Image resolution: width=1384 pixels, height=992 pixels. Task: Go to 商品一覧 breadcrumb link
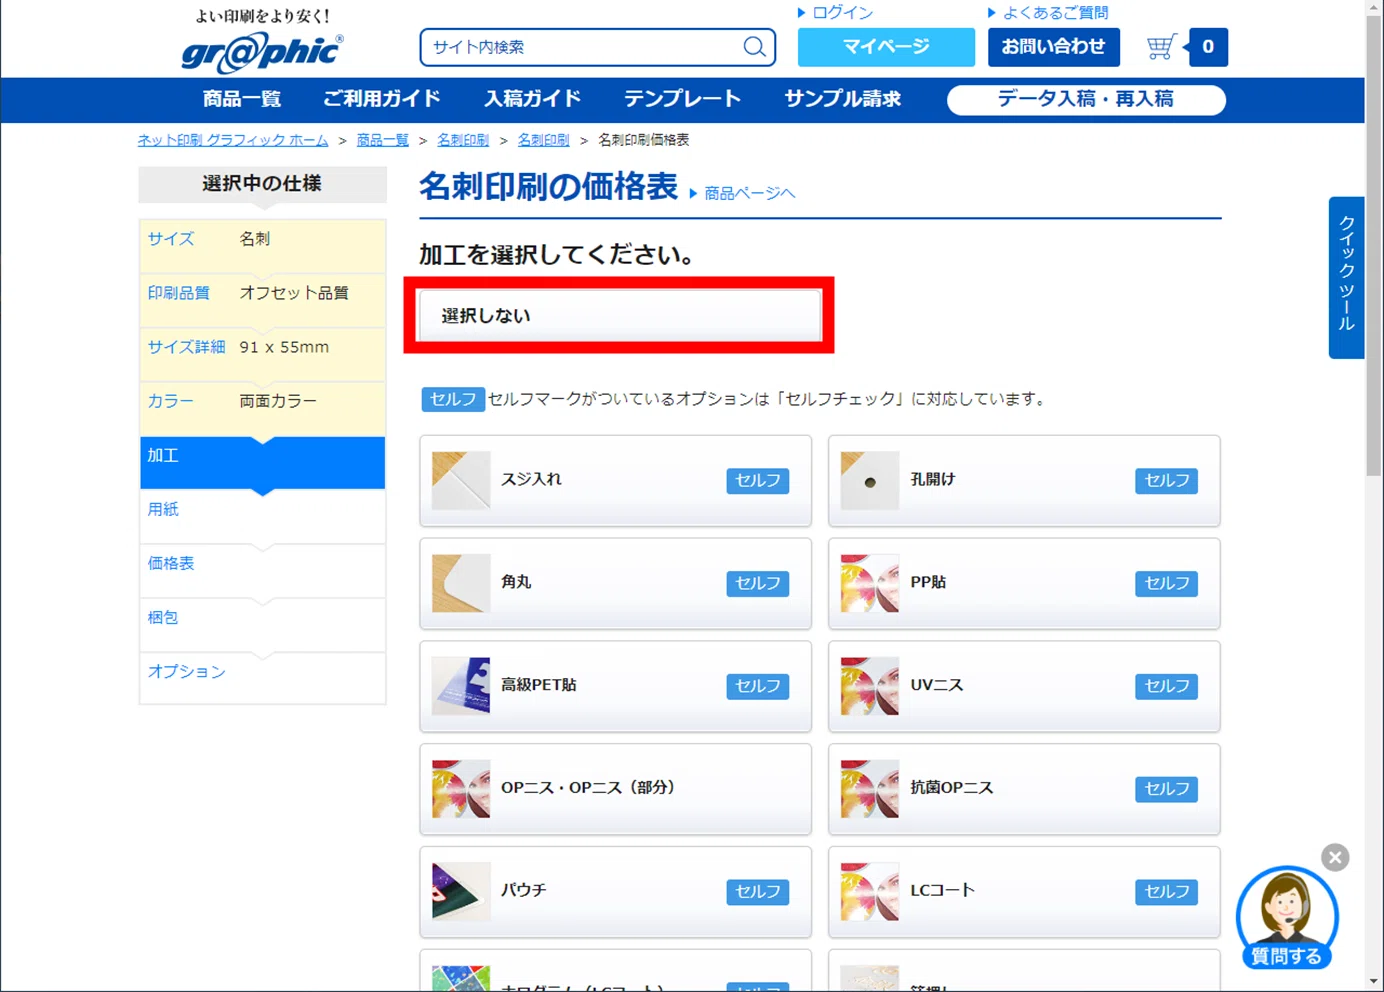tap(383, 140)
